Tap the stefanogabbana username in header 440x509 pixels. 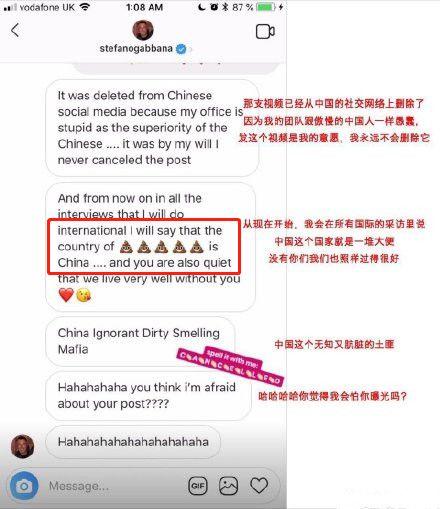pos(136,49)
